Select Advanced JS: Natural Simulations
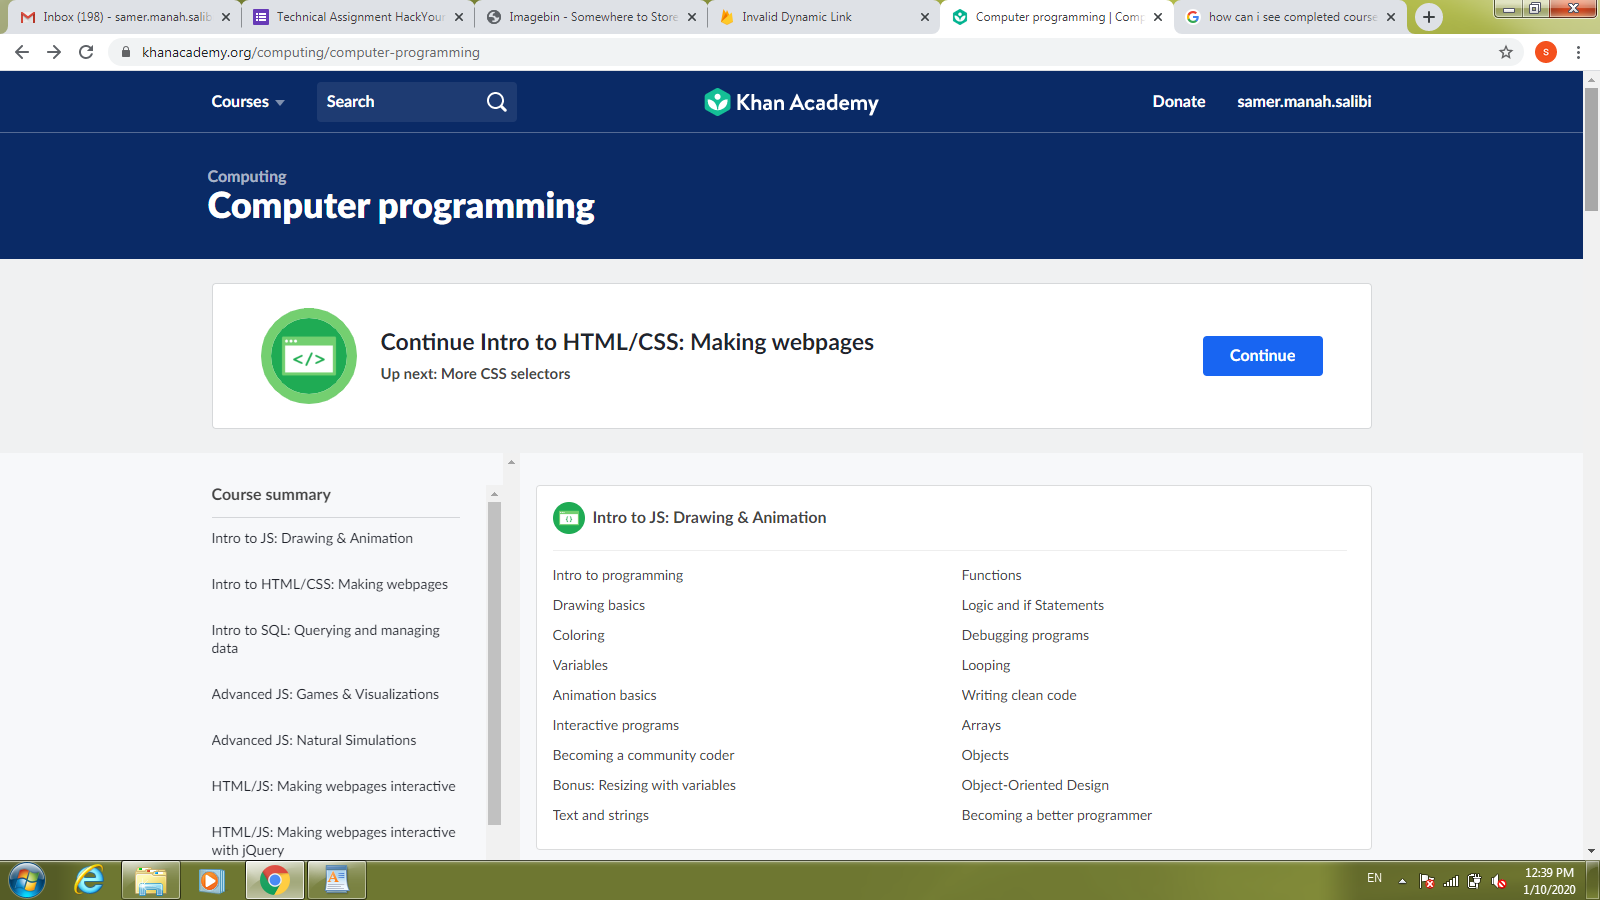The width and height of the screenshot is (1600, 900). 314,741
